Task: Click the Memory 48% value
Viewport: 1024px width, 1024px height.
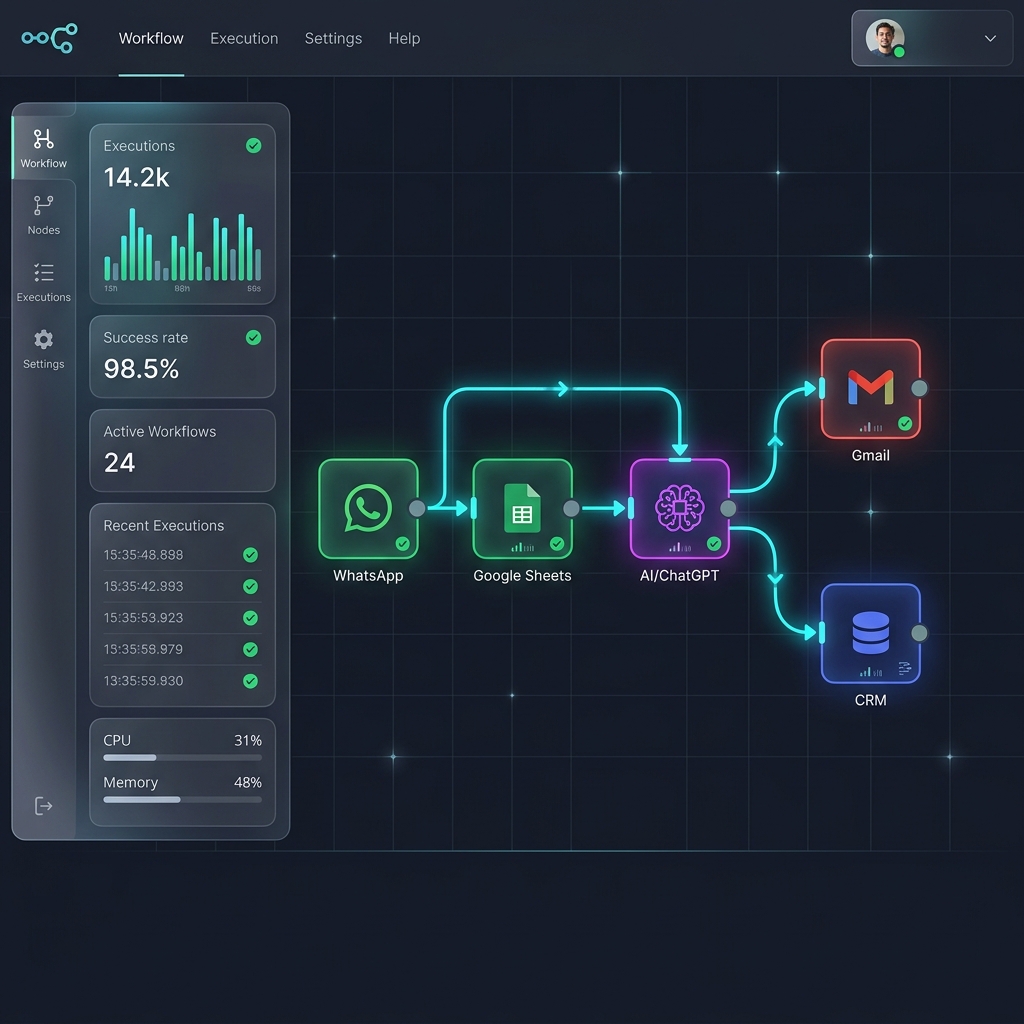Action: pyautogui.click(x=248, y=782)
